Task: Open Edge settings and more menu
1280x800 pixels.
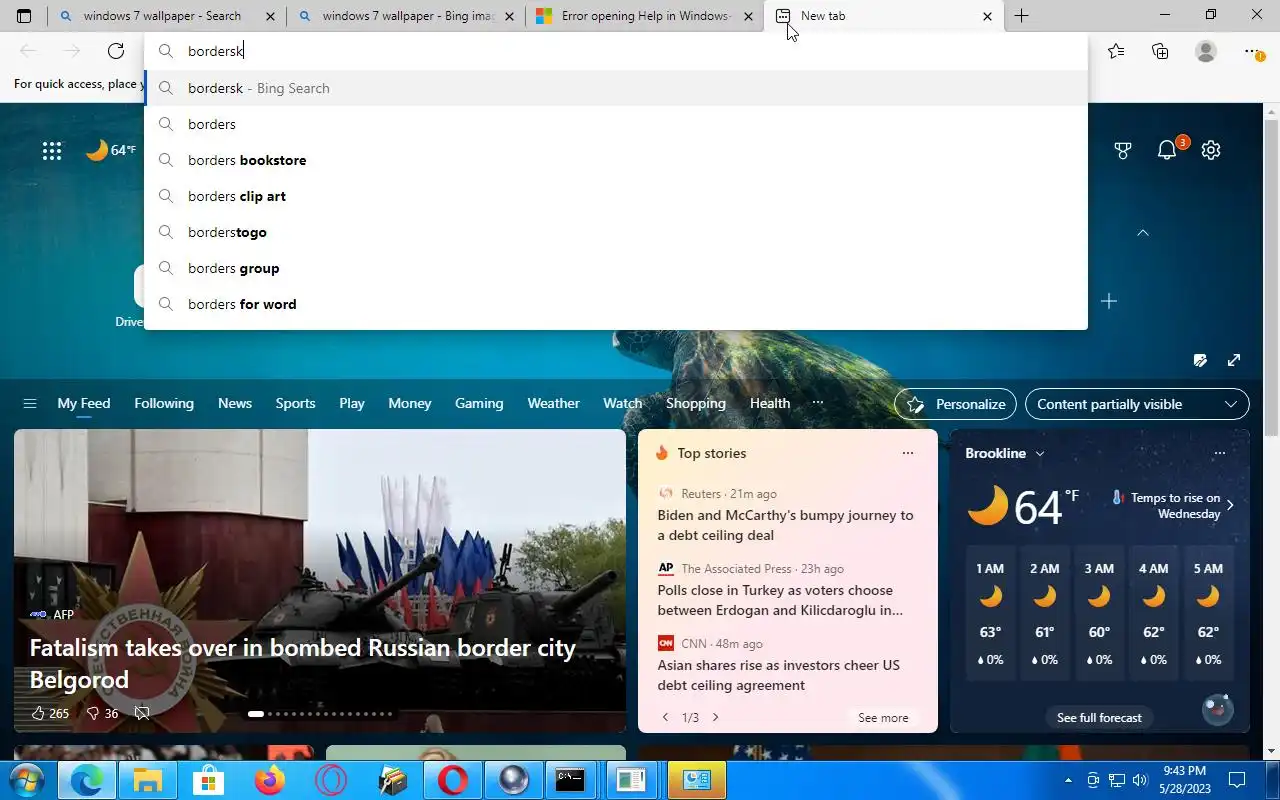Action: [x=1252, y=51]
